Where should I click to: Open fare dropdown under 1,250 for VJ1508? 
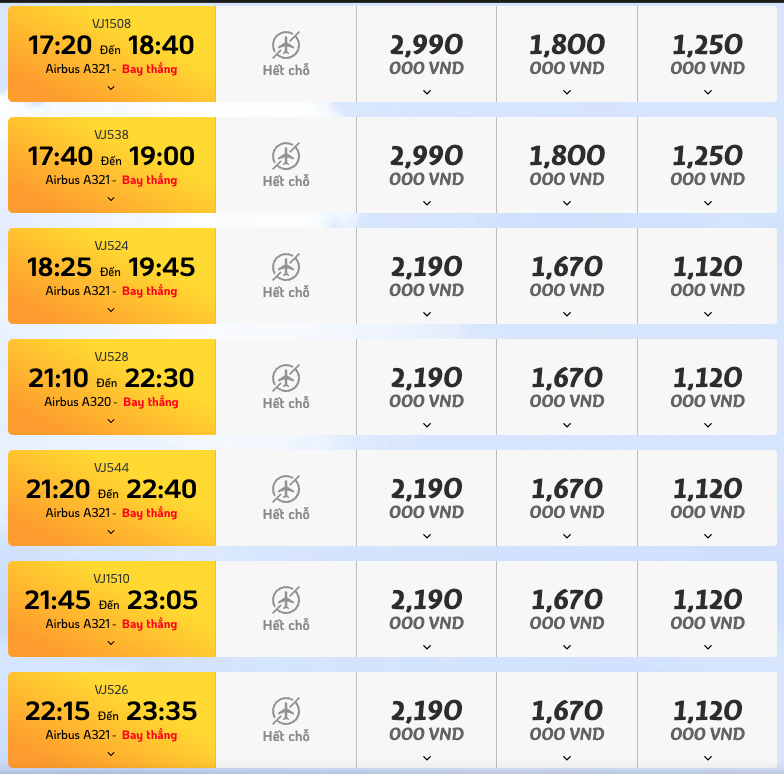(x=708, y=92)
